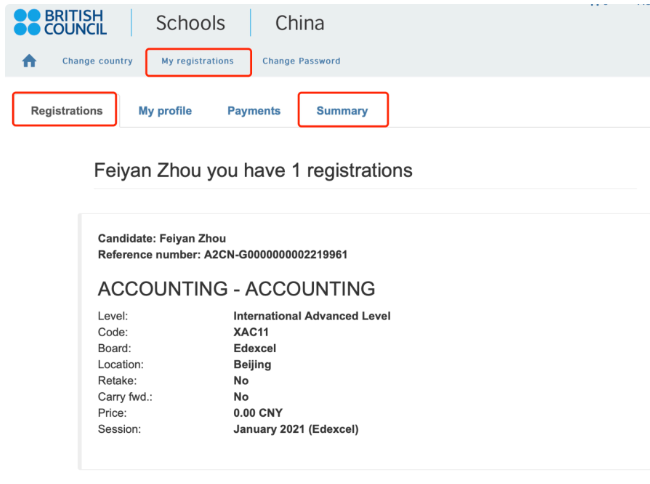
Task: Open My registrations in the navigation bar
Action: tap(198, 61)
